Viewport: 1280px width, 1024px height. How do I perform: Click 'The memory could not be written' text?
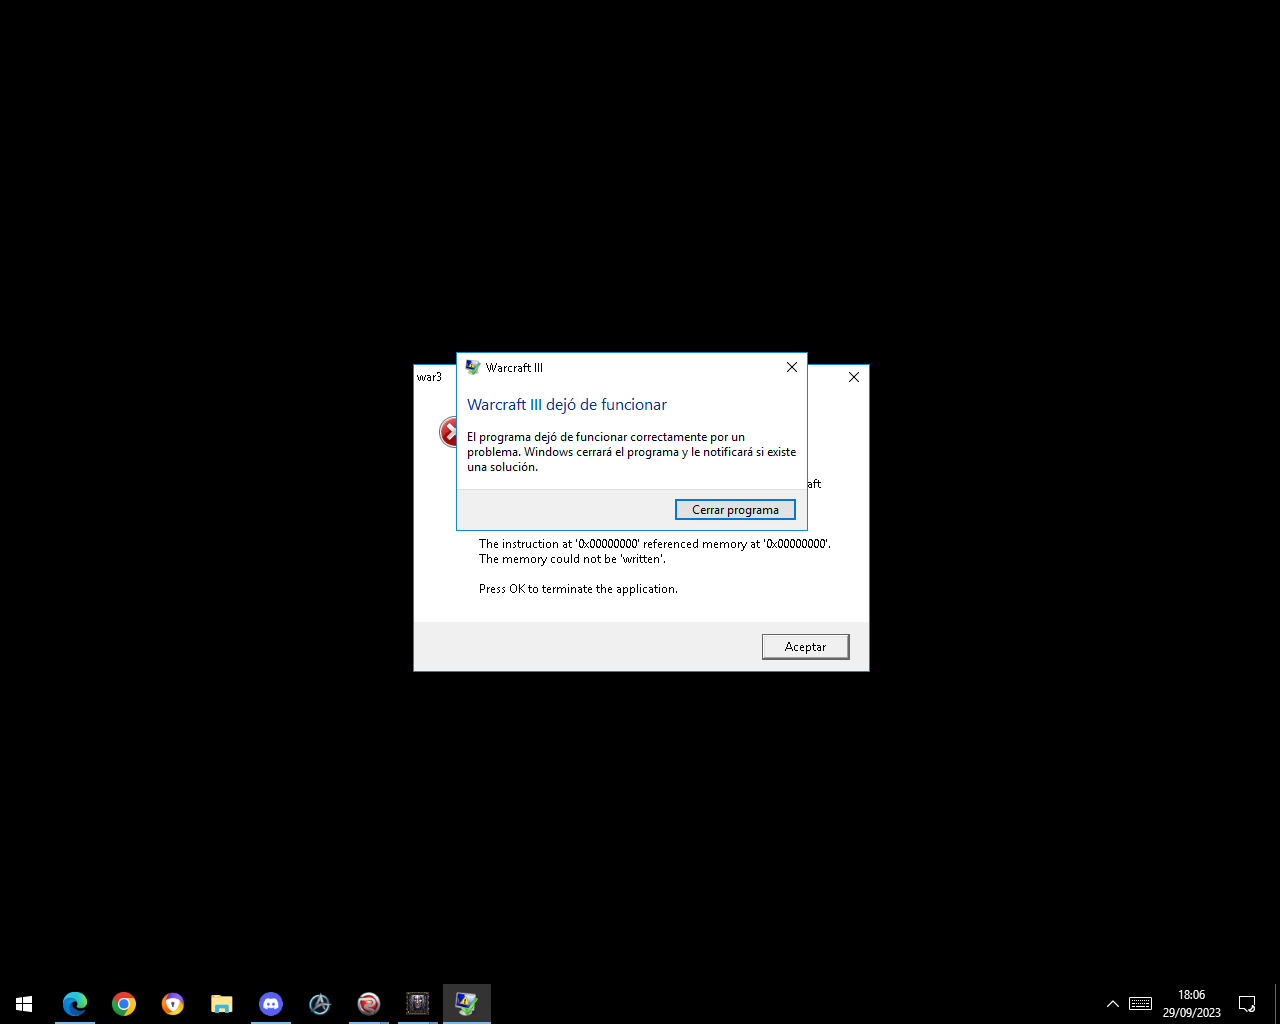pyautogui.click(x=572, y=559)
